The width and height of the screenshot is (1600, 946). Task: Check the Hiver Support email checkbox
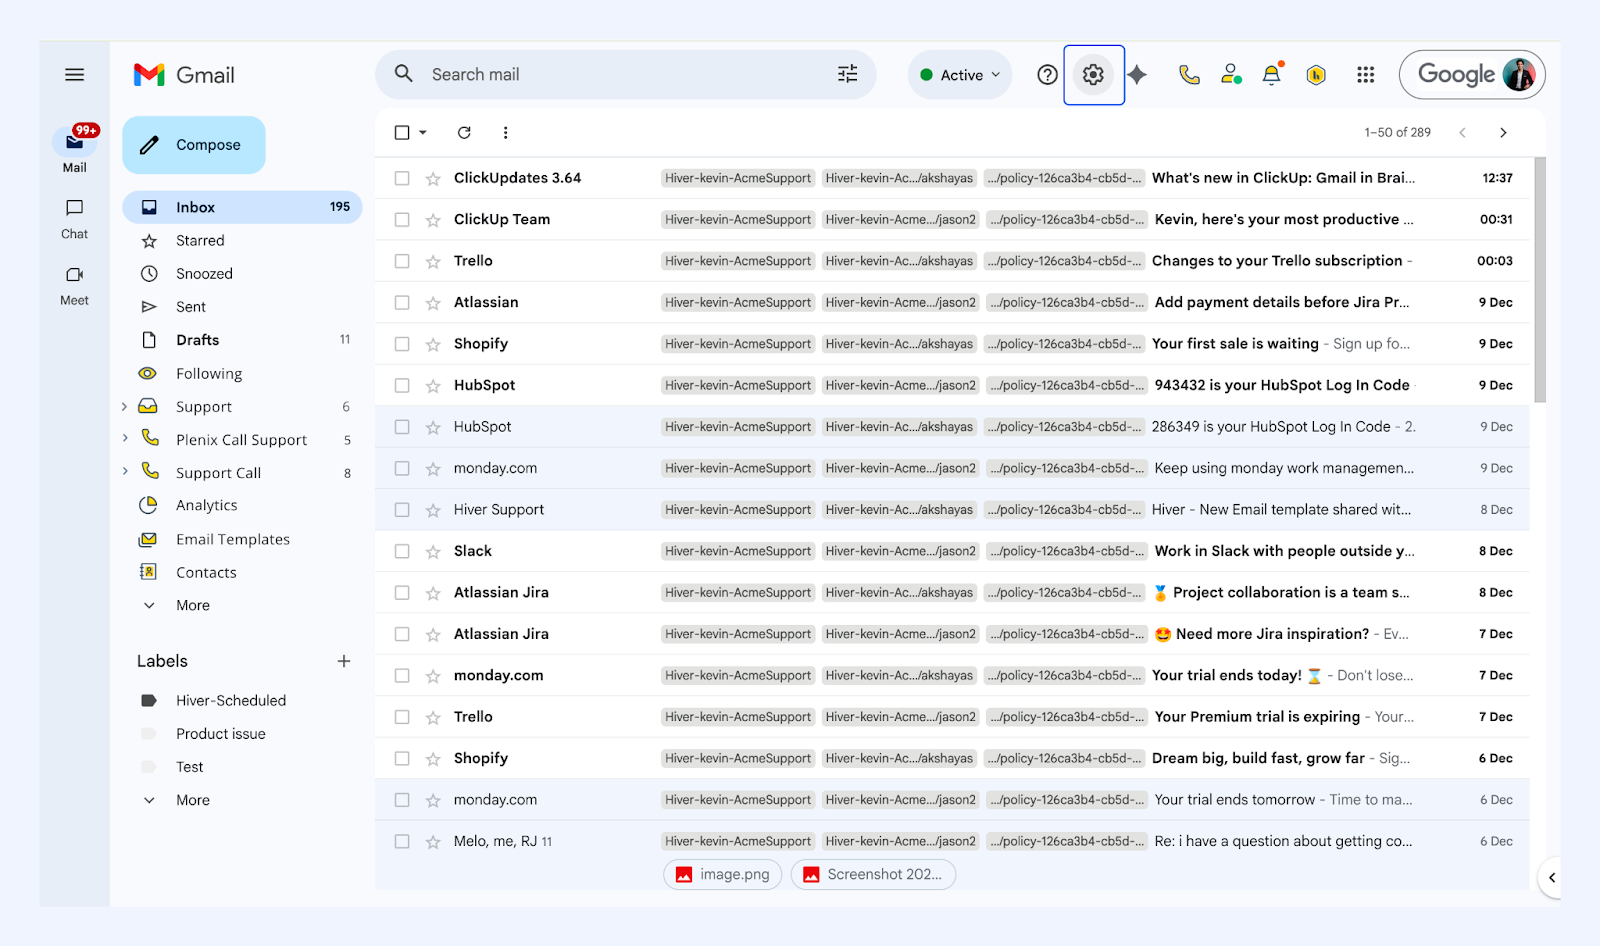click(402, 510)
